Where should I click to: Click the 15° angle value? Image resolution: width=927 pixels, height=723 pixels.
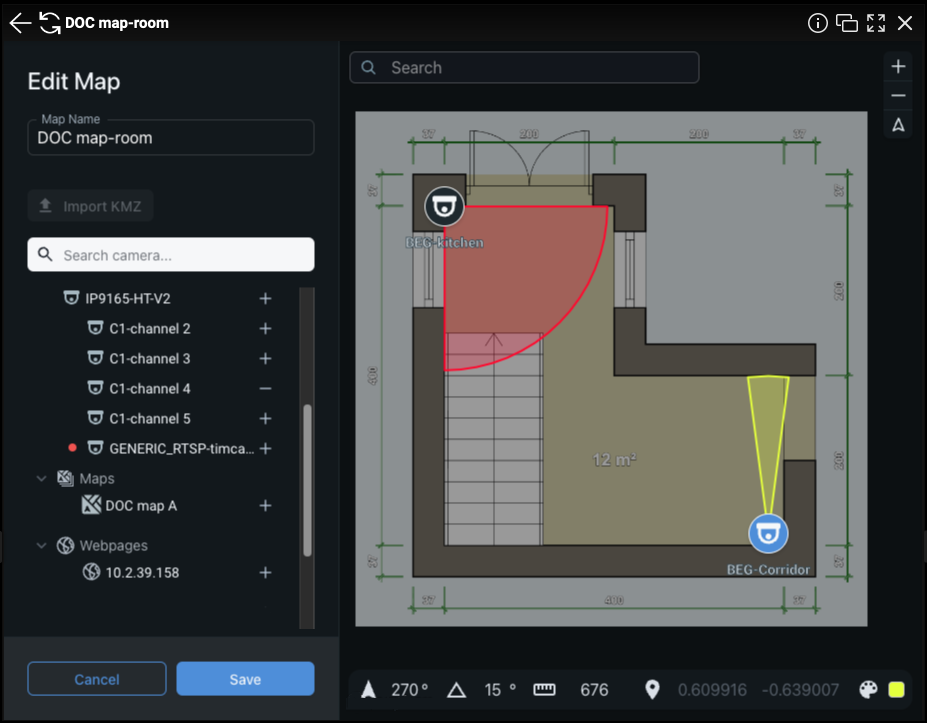coord(500,689)
